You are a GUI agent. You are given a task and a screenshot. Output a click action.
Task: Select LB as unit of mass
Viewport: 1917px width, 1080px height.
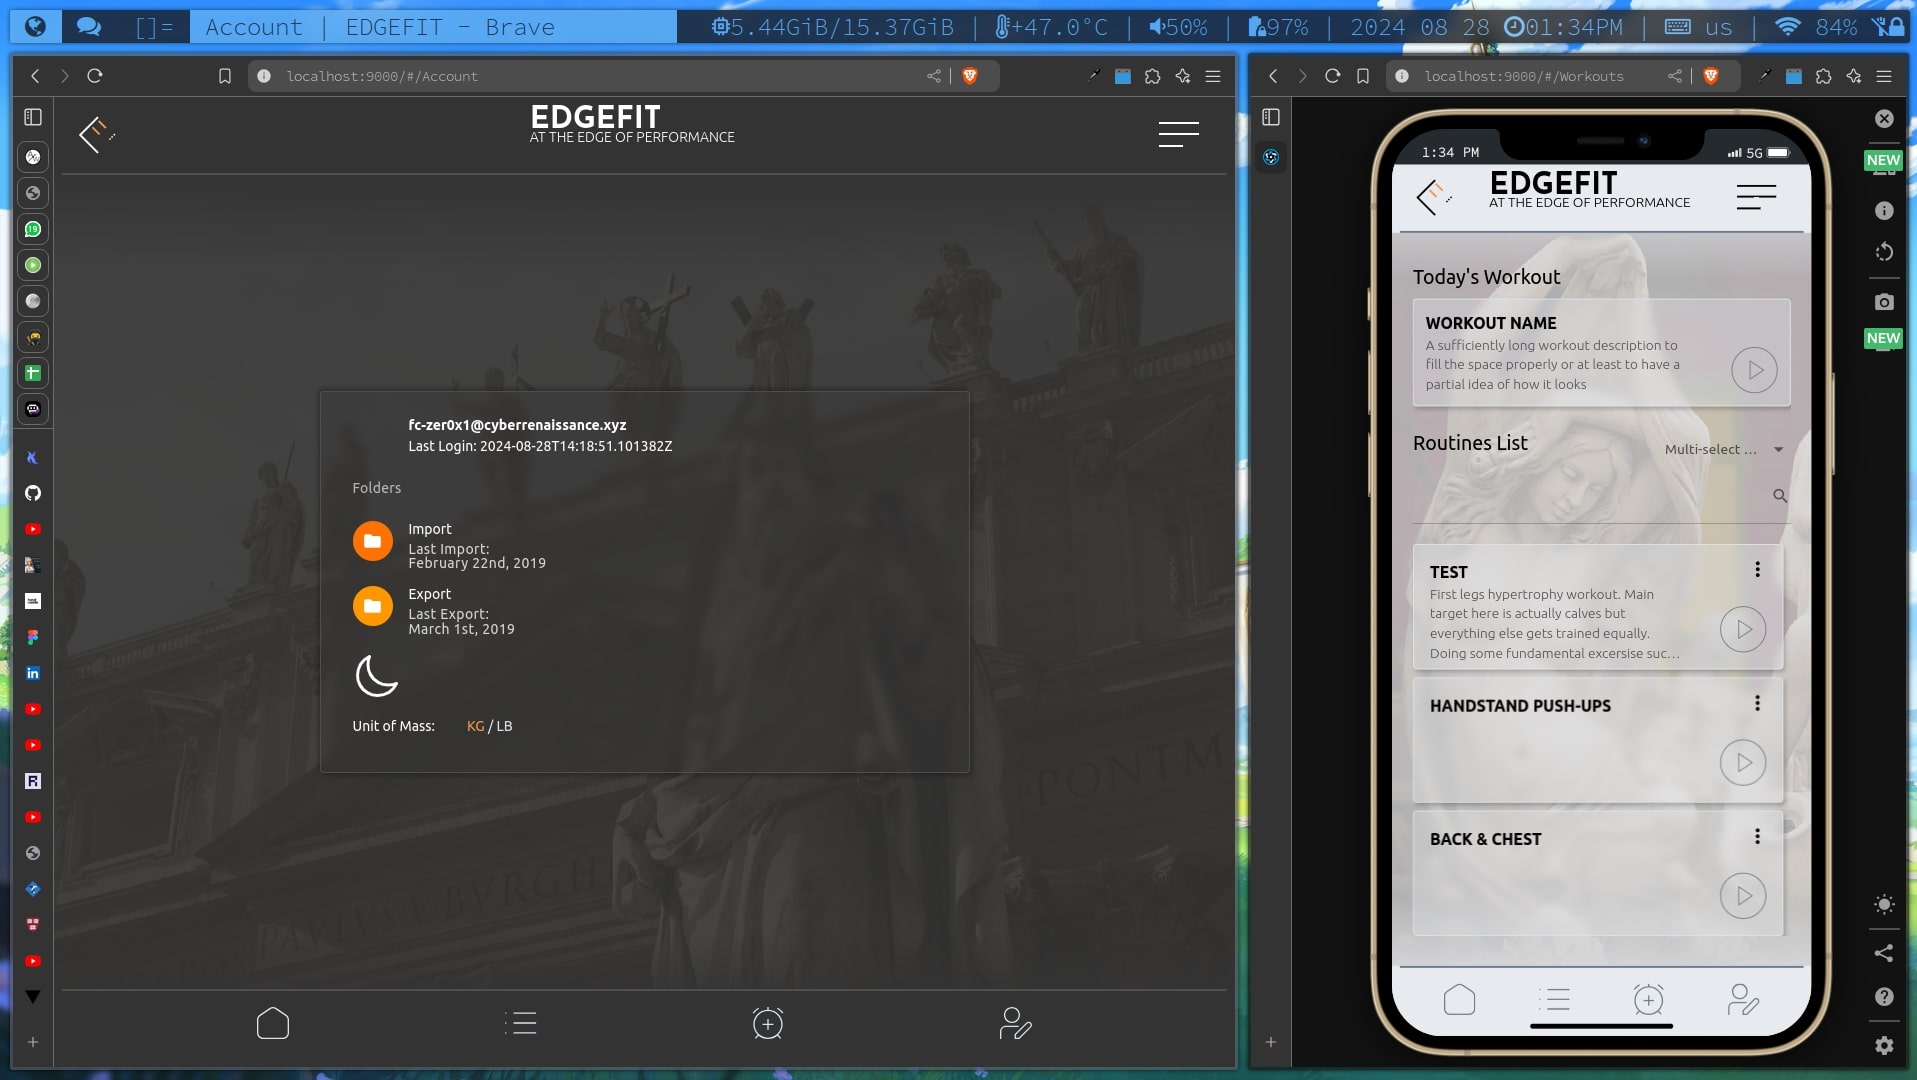tap(504, 726)
